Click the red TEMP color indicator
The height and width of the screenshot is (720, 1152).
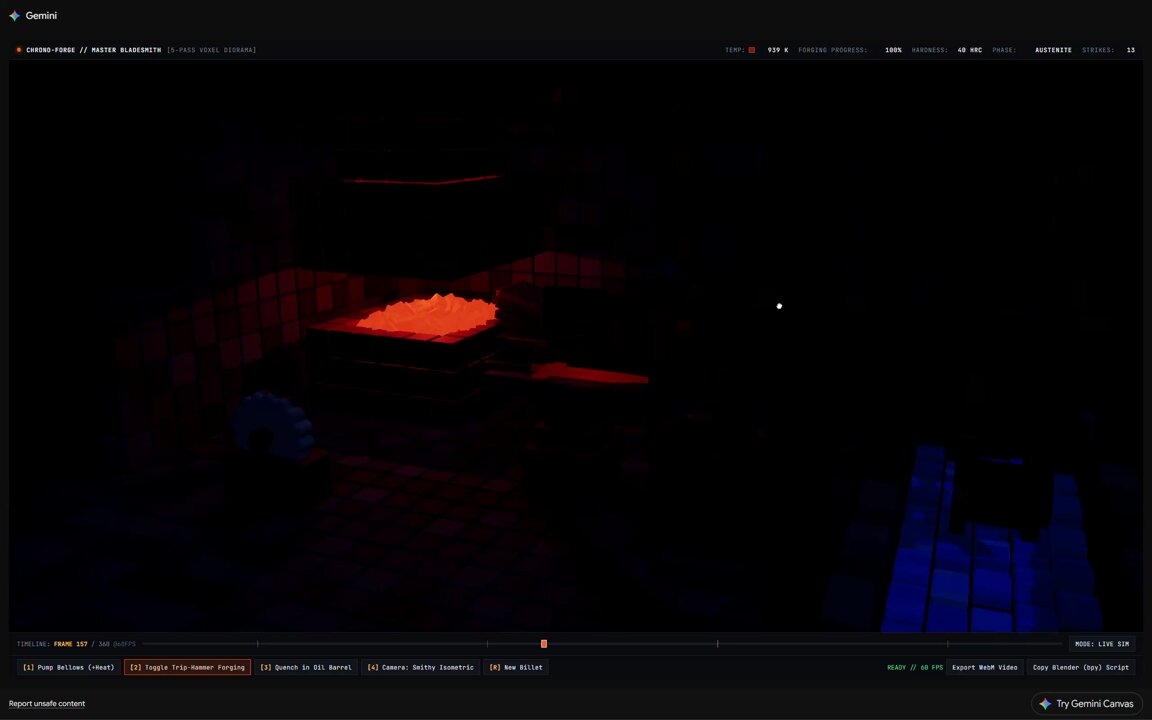[752, 50]
